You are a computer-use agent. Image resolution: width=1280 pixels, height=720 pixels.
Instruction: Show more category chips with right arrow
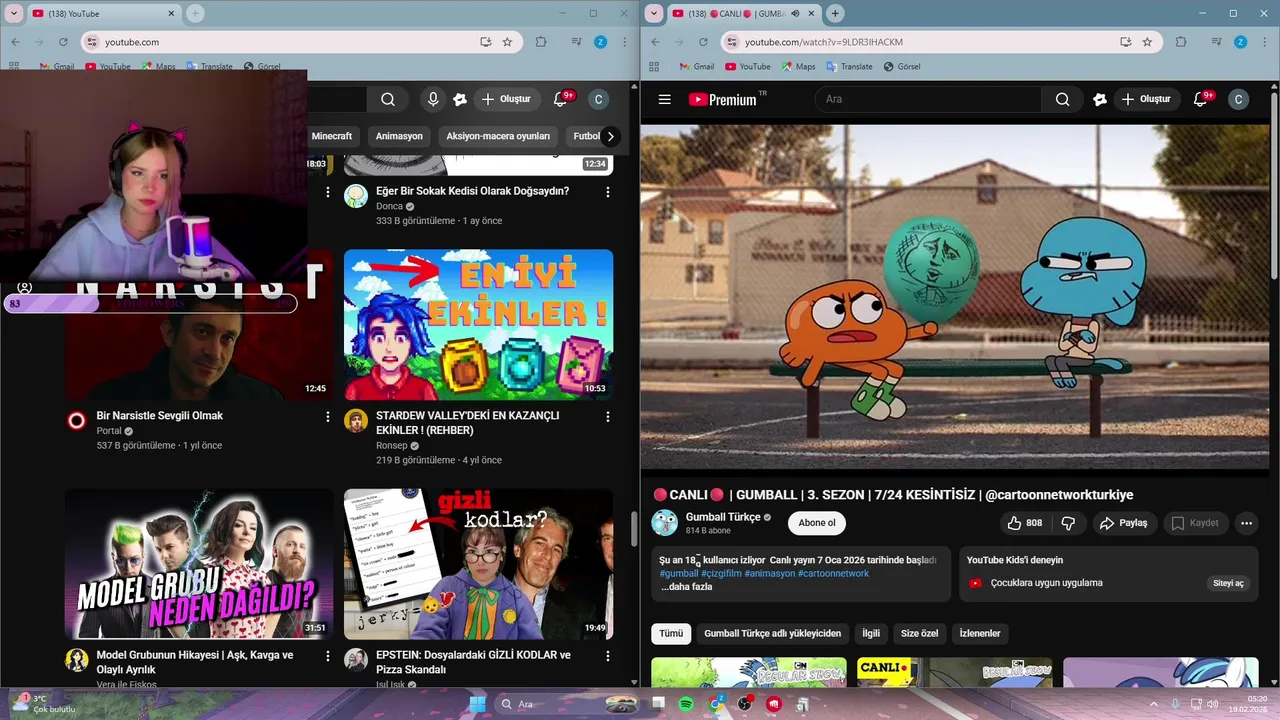pyautogui.click(x=610, y=136)
